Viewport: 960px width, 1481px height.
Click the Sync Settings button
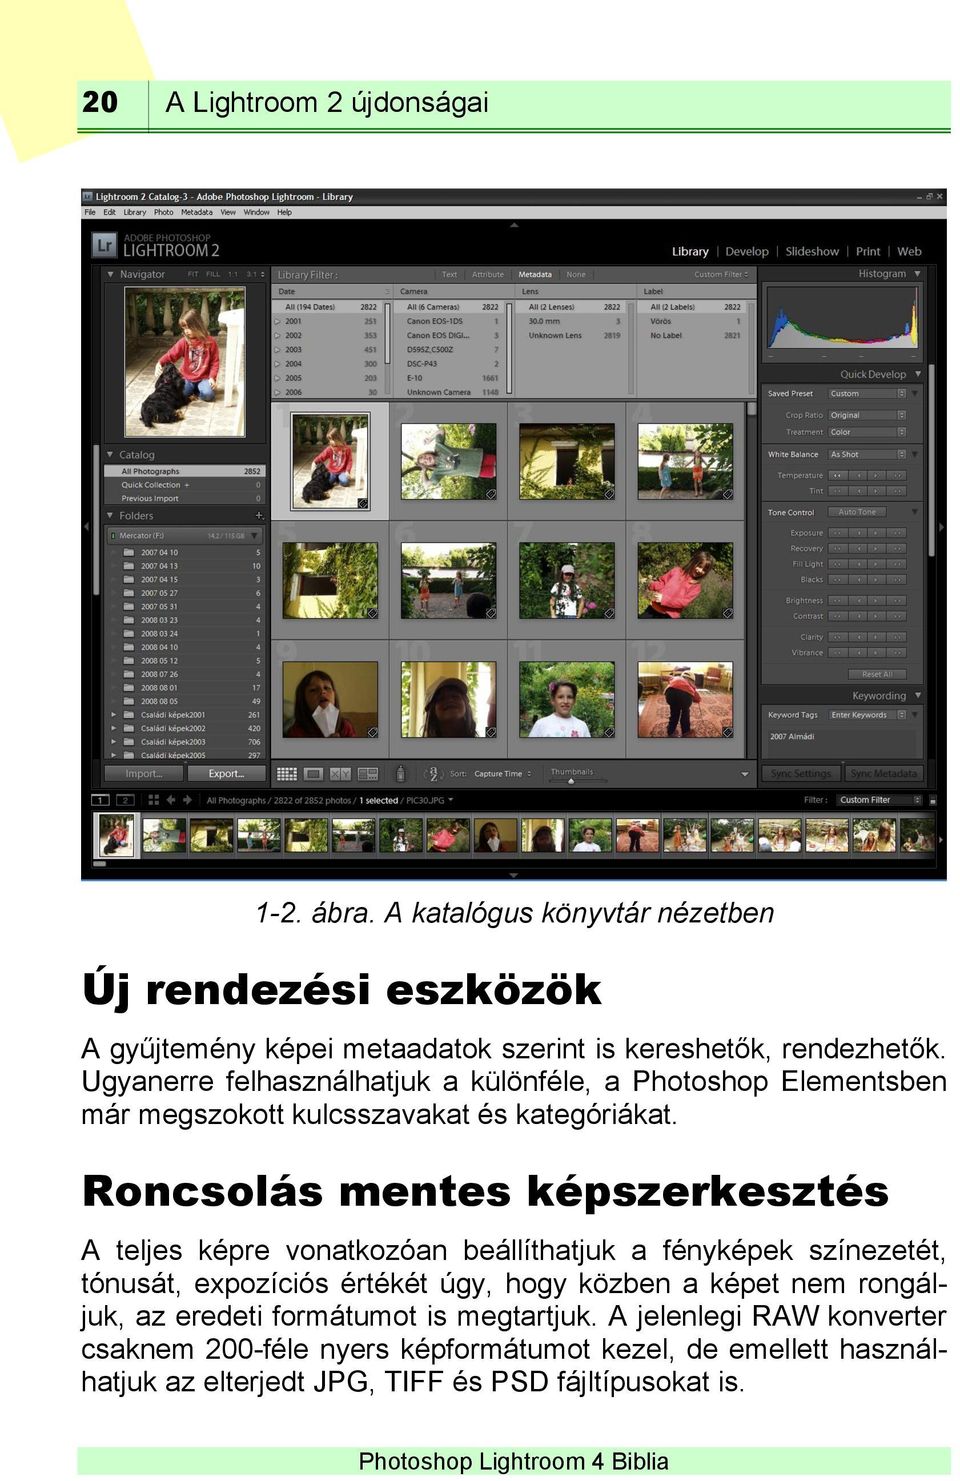(x=801, y=773)
